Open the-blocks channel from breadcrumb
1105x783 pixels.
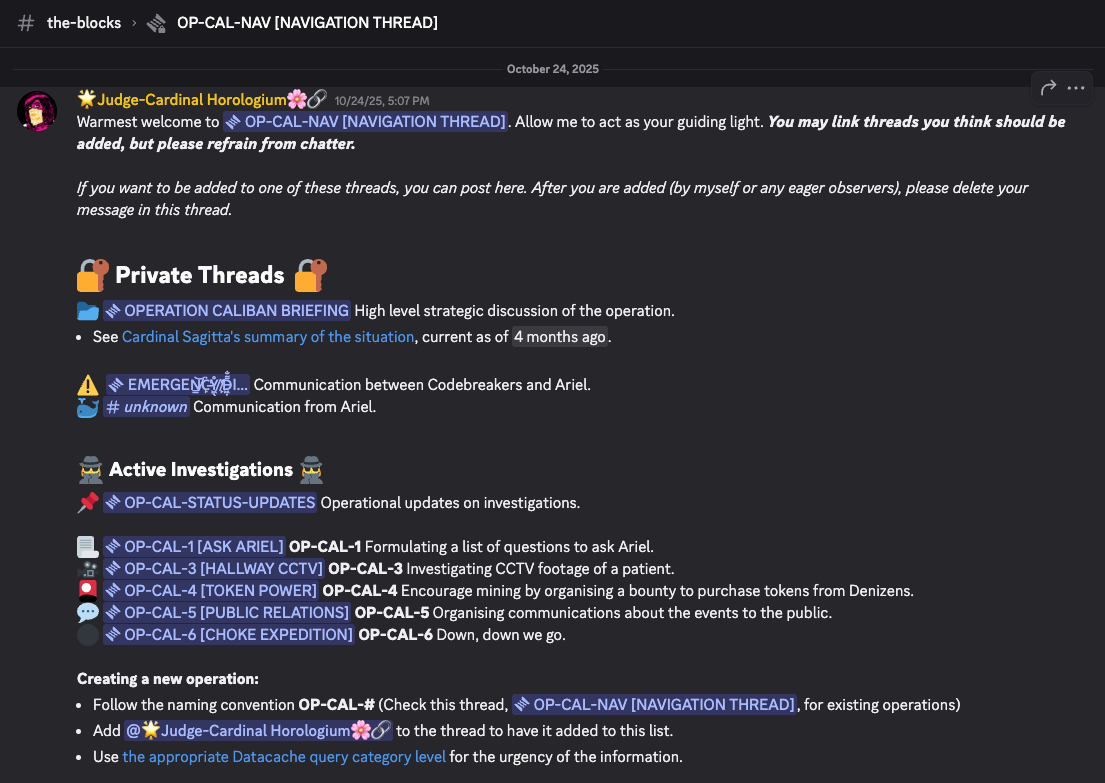(84, 22)
